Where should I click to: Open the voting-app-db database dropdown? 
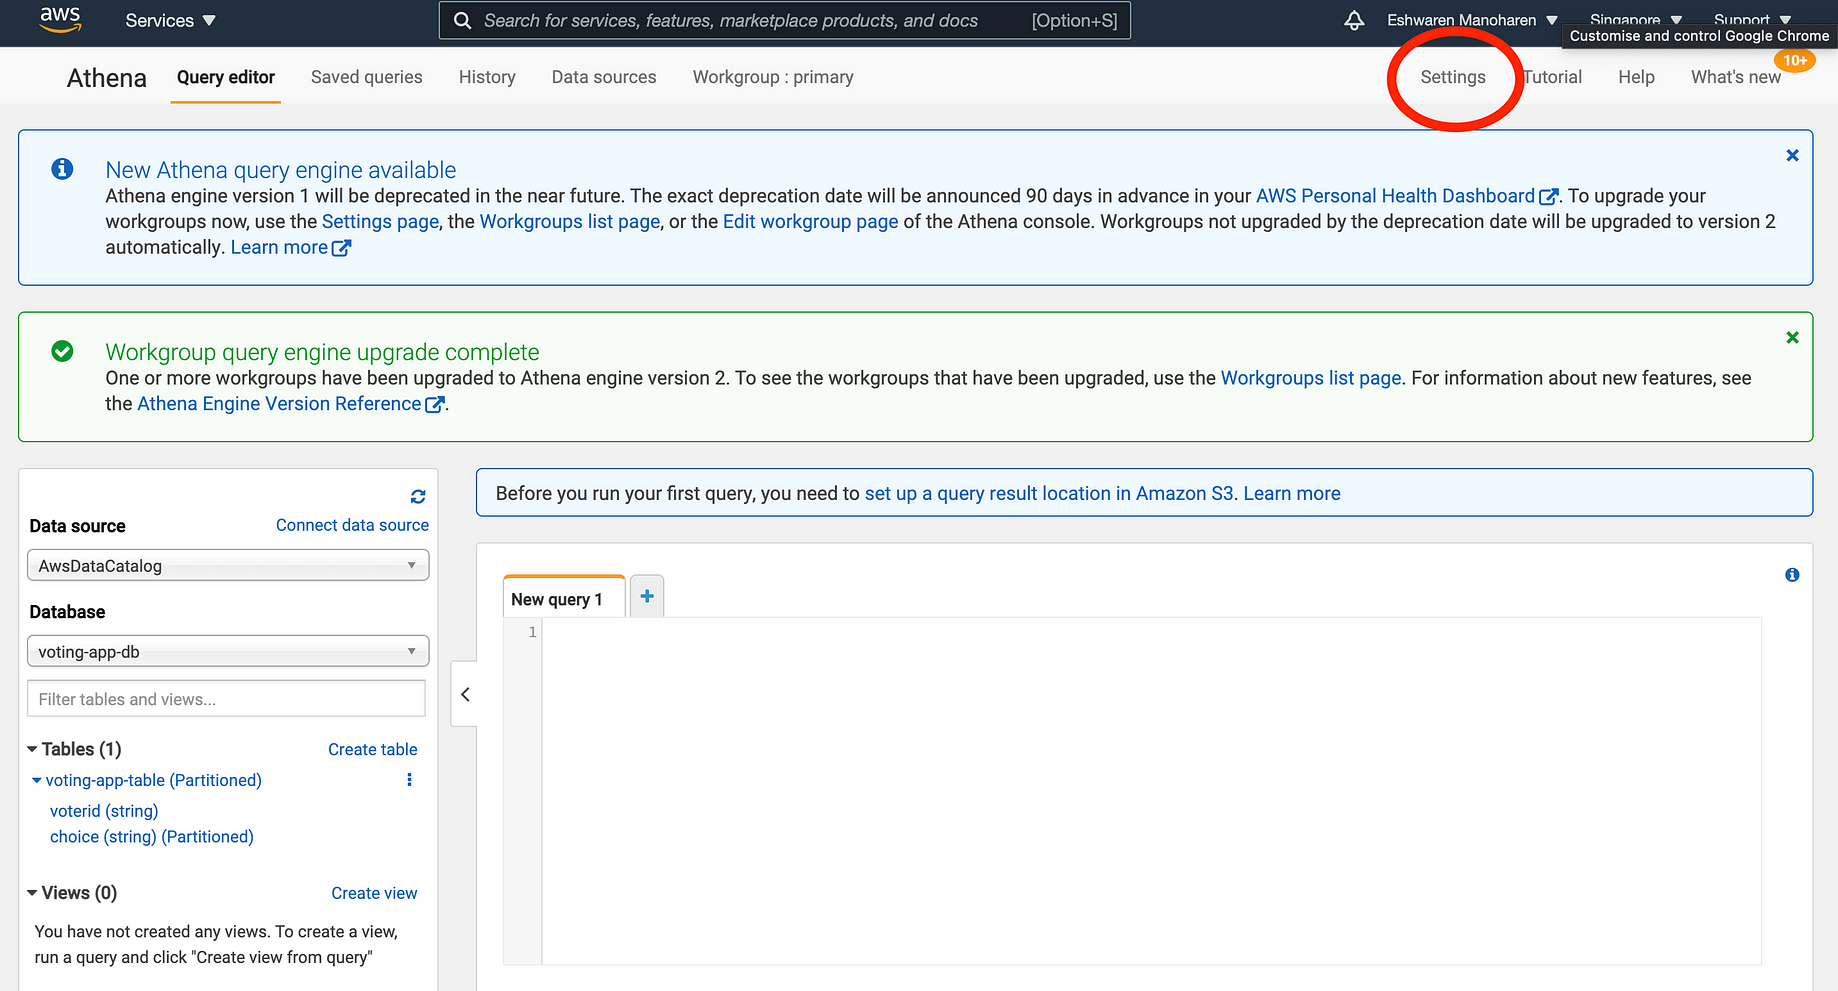point(228,651)
